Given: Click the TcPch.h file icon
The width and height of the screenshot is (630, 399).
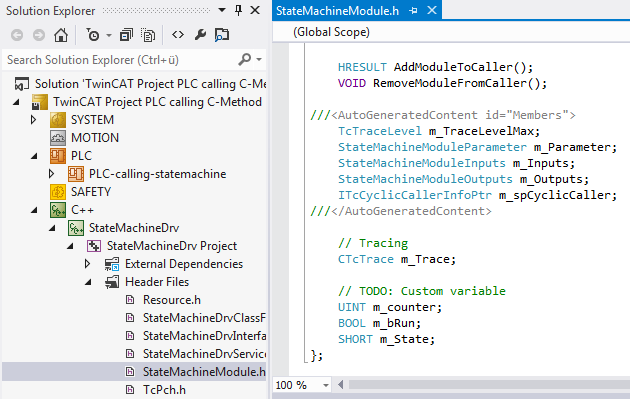Looking at the screenshot, I should click(130, 390).
